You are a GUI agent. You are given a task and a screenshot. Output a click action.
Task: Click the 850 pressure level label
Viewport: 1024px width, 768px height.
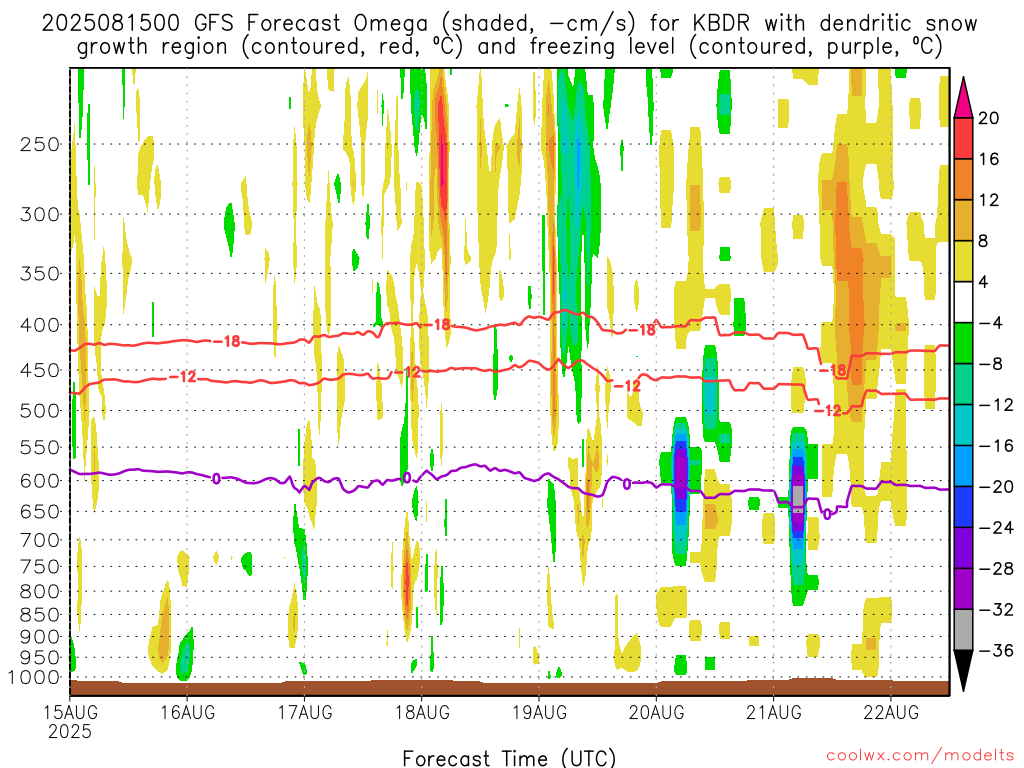[39, 615]
